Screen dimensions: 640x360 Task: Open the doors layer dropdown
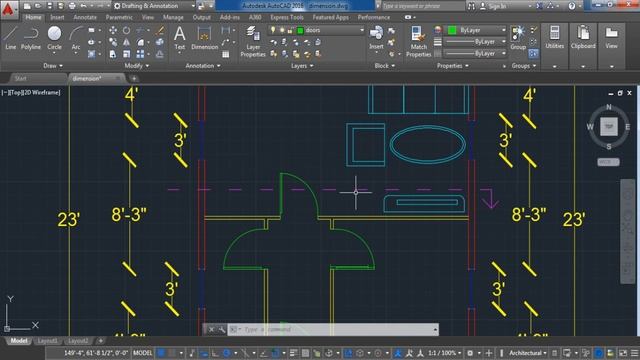316,30
